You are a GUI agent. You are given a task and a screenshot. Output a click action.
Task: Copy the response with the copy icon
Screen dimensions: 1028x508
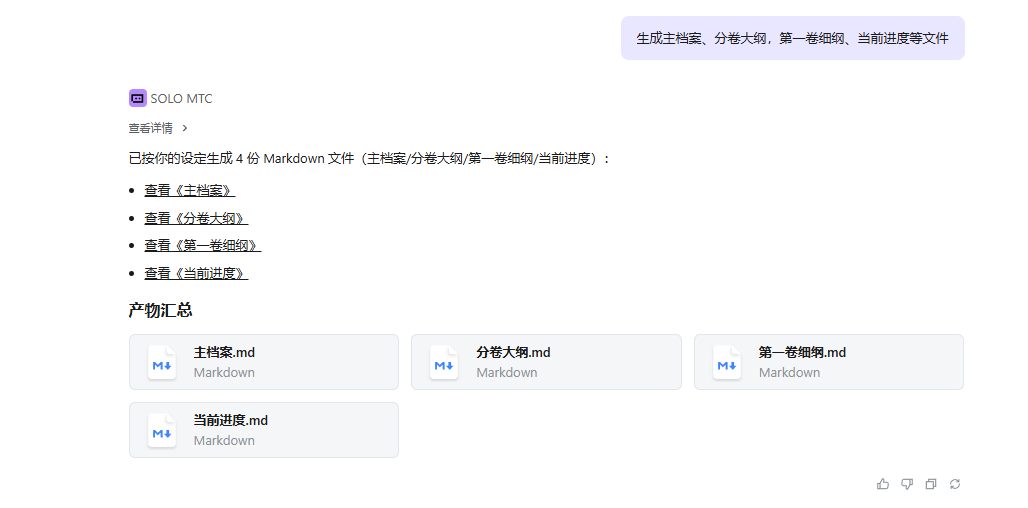click(x=931, y=484)
